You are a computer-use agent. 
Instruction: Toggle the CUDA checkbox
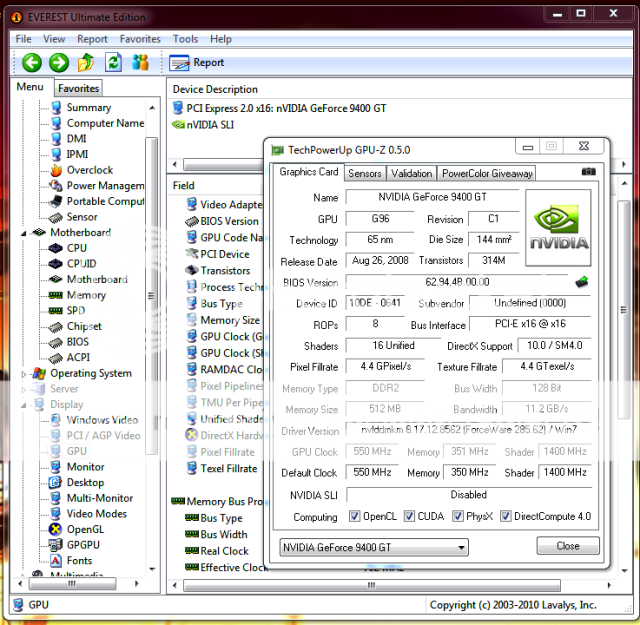(409, 516)
